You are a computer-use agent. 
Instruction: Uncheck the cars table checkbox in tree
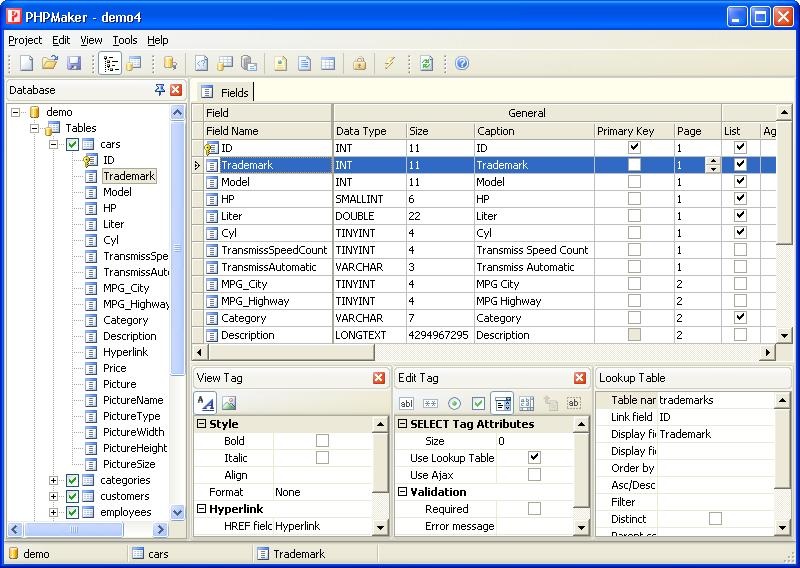click(72, 144)
